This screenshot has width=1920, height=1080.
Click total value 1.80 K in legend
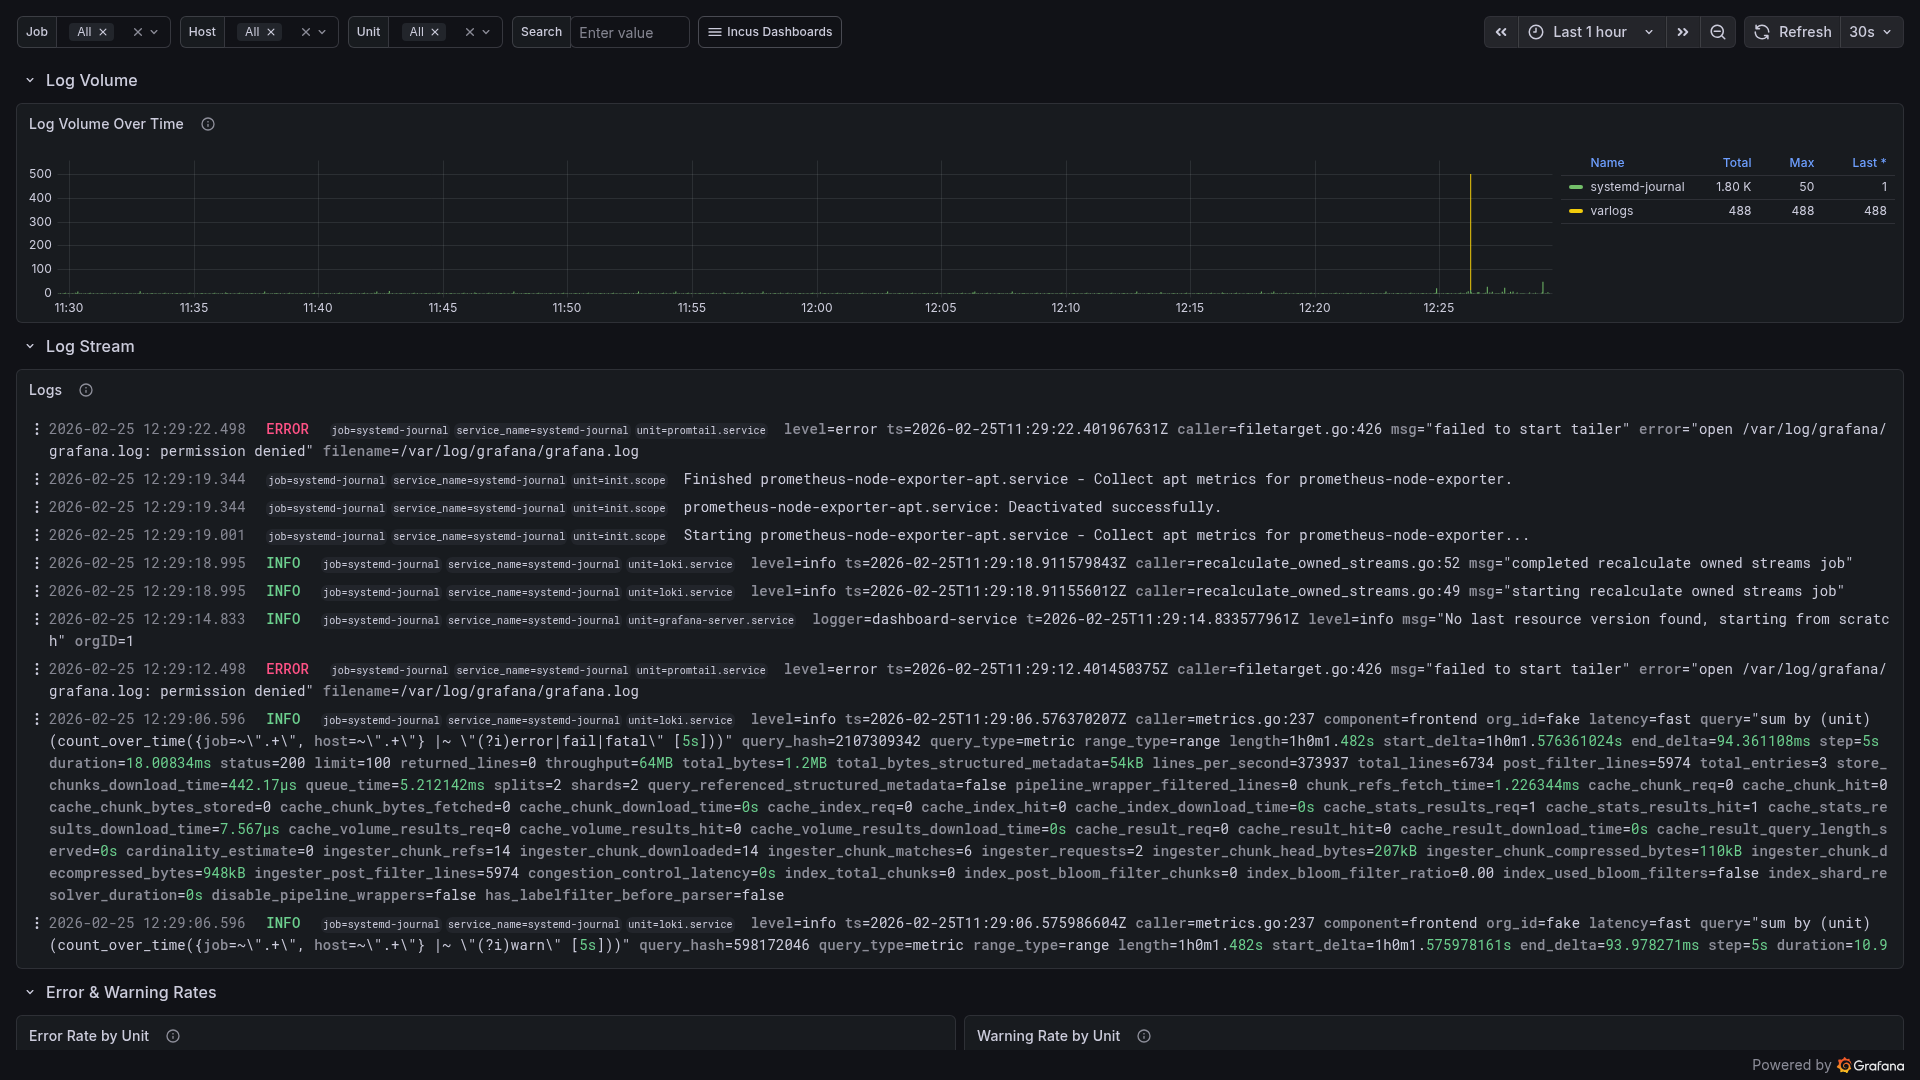pyautogui.click(x=1733, y=187)
